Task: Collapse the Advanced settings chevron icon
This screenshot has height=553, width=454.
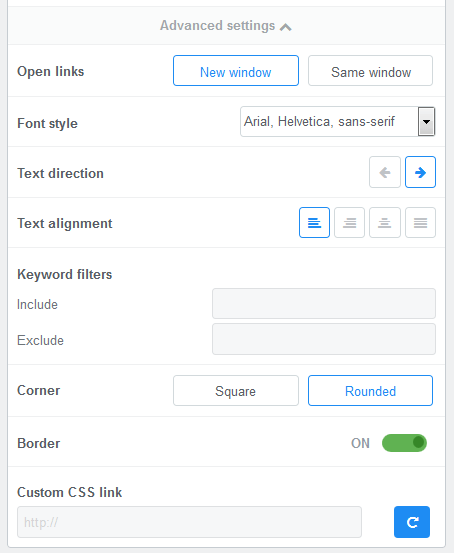Action: 285,27
